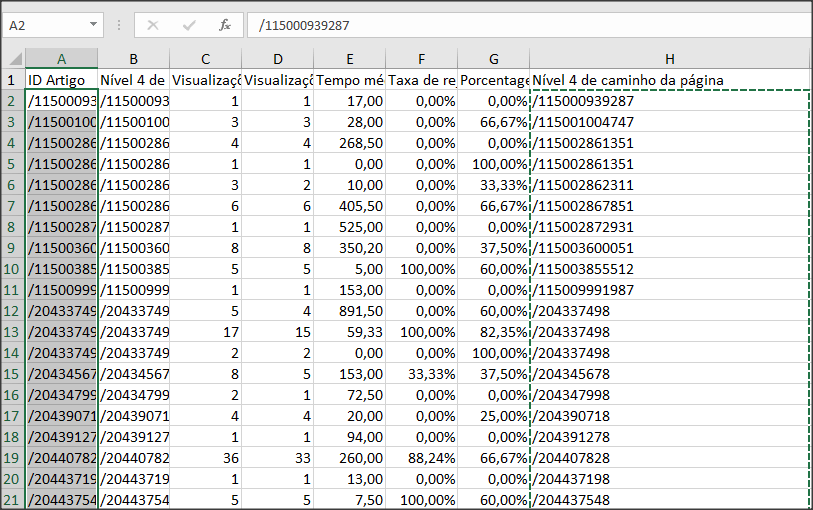Click the 'Taxa de re' header cell
Viewport: 813px width, 510px height.
(x=422, y=80)
